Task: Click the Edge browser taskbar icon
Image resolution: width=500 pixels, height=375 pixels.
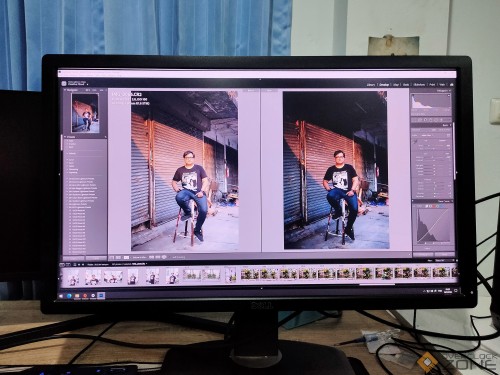Action: [69, 295]
